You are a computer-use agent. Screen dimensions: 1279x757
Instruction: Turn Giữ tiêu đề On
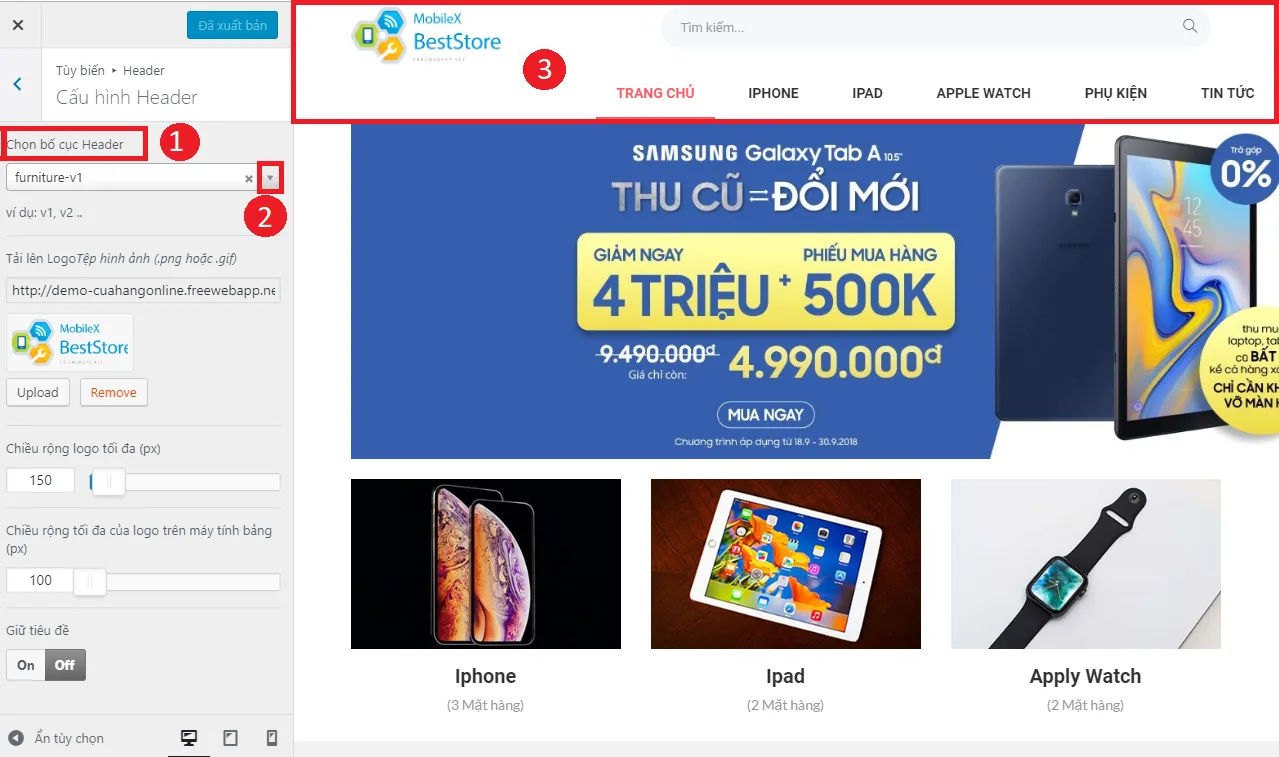pyautogui.click(x=26, y=665)
